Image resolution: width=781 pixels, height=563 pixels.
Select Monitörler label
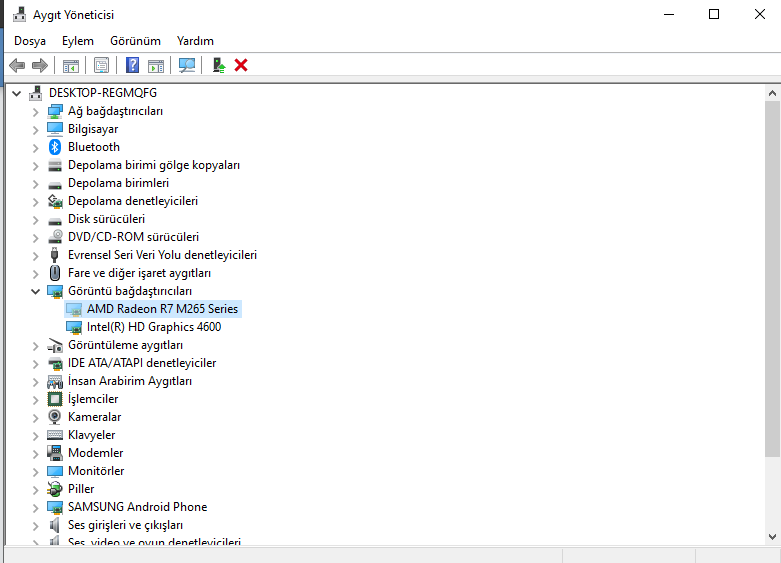click(96, 471)
